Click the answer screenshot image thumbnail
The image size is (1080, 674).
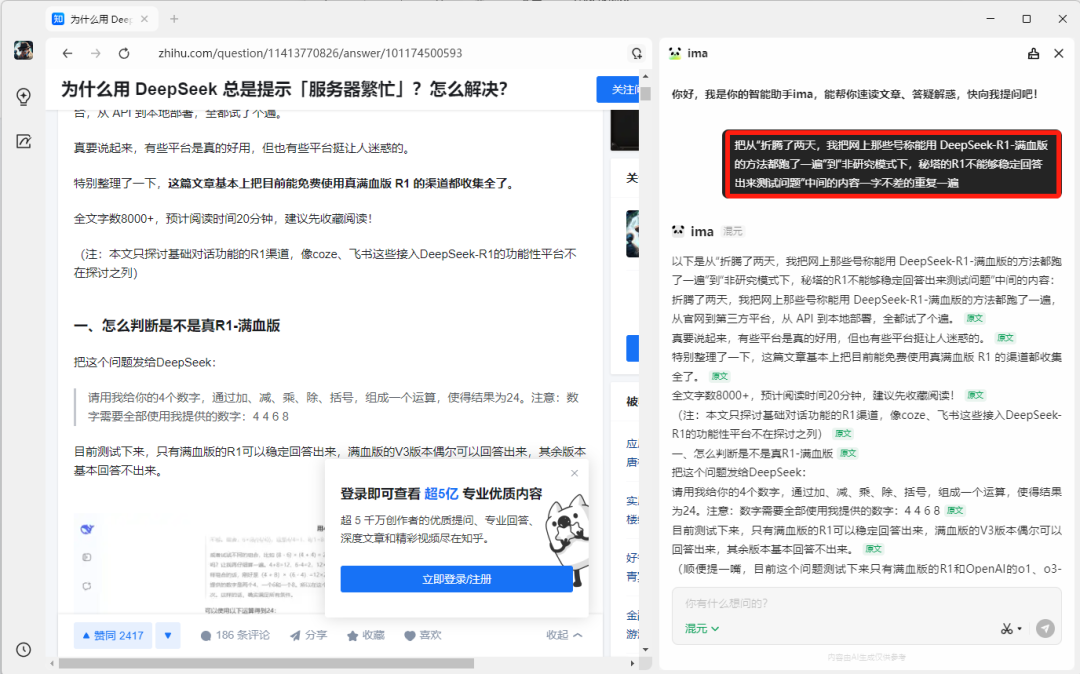click(x=200, y=562)
